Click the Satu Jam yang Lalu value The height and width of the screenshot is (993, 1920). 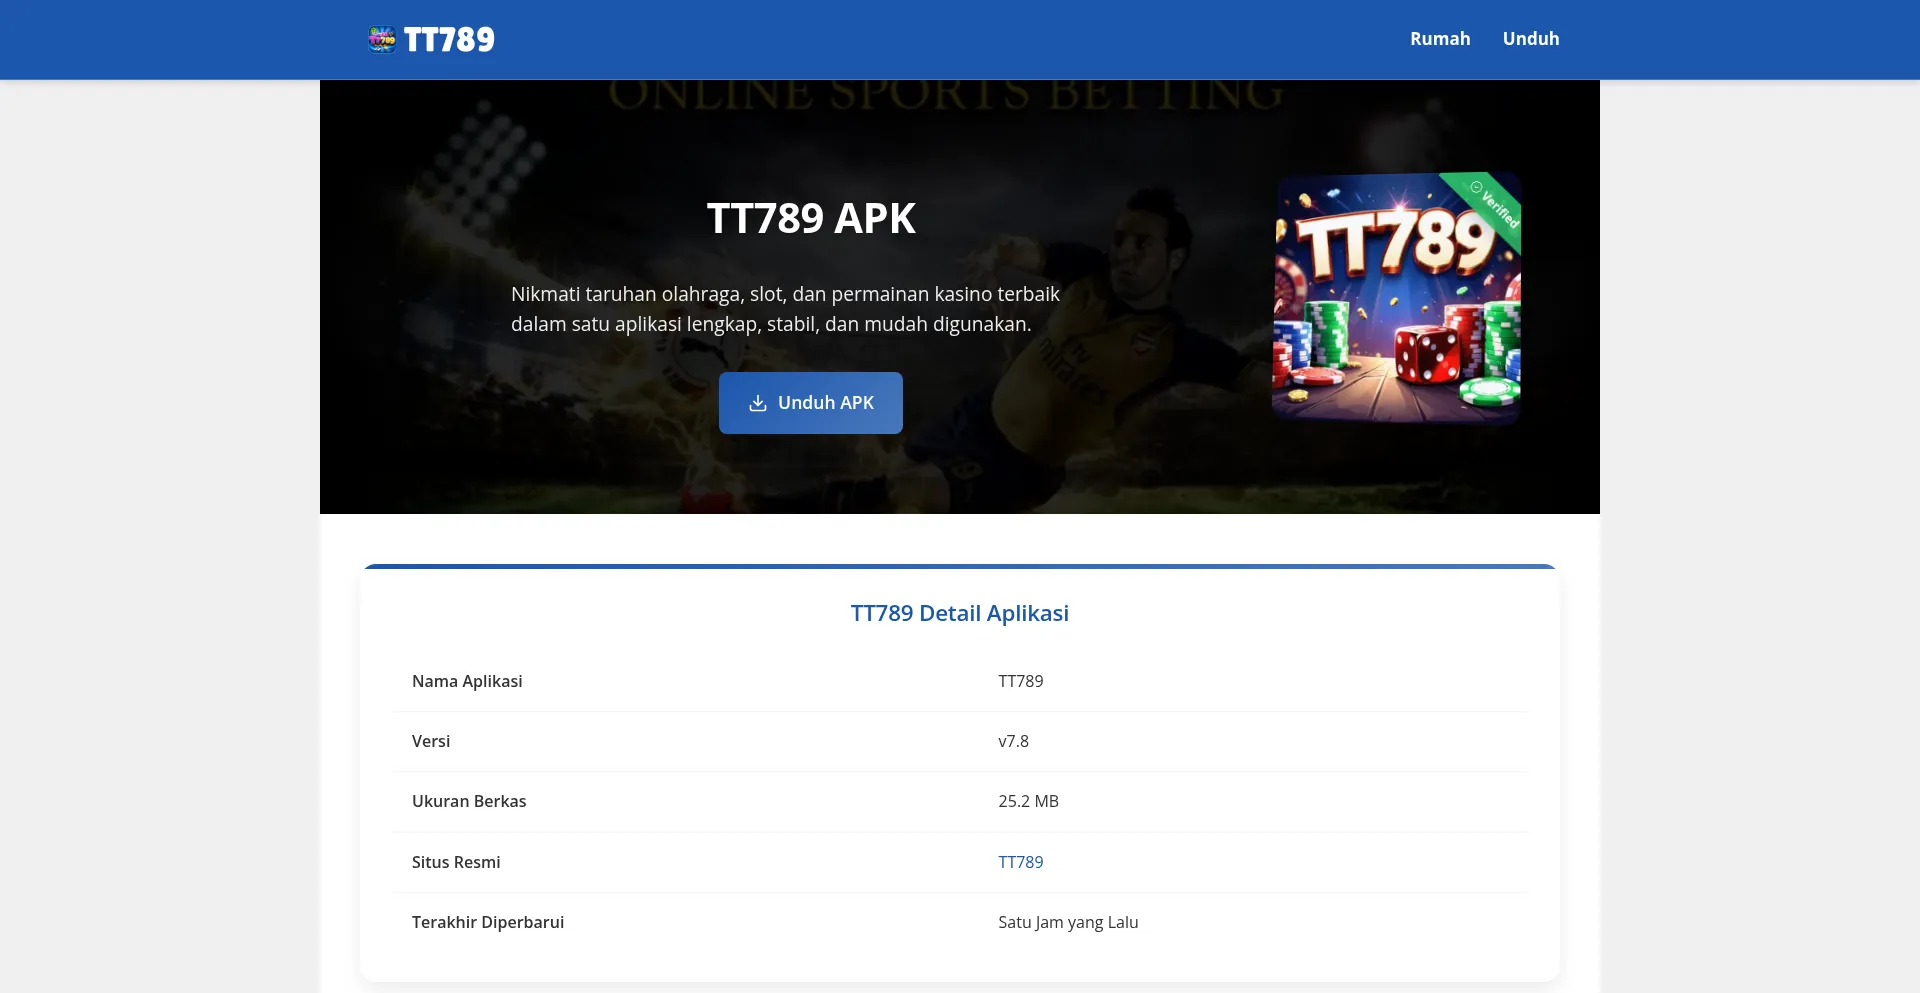[1068, 922]
